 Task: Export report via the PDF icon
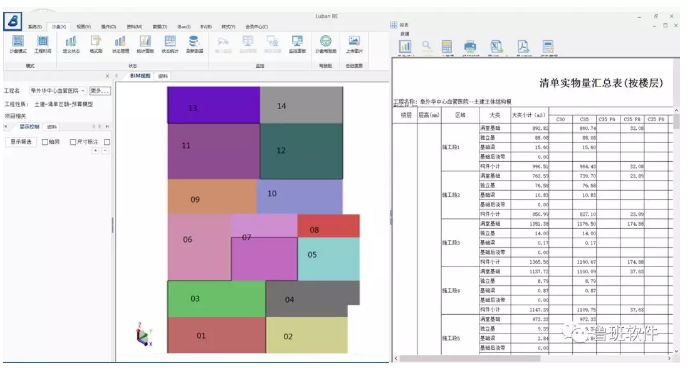(x=523, y=46)
